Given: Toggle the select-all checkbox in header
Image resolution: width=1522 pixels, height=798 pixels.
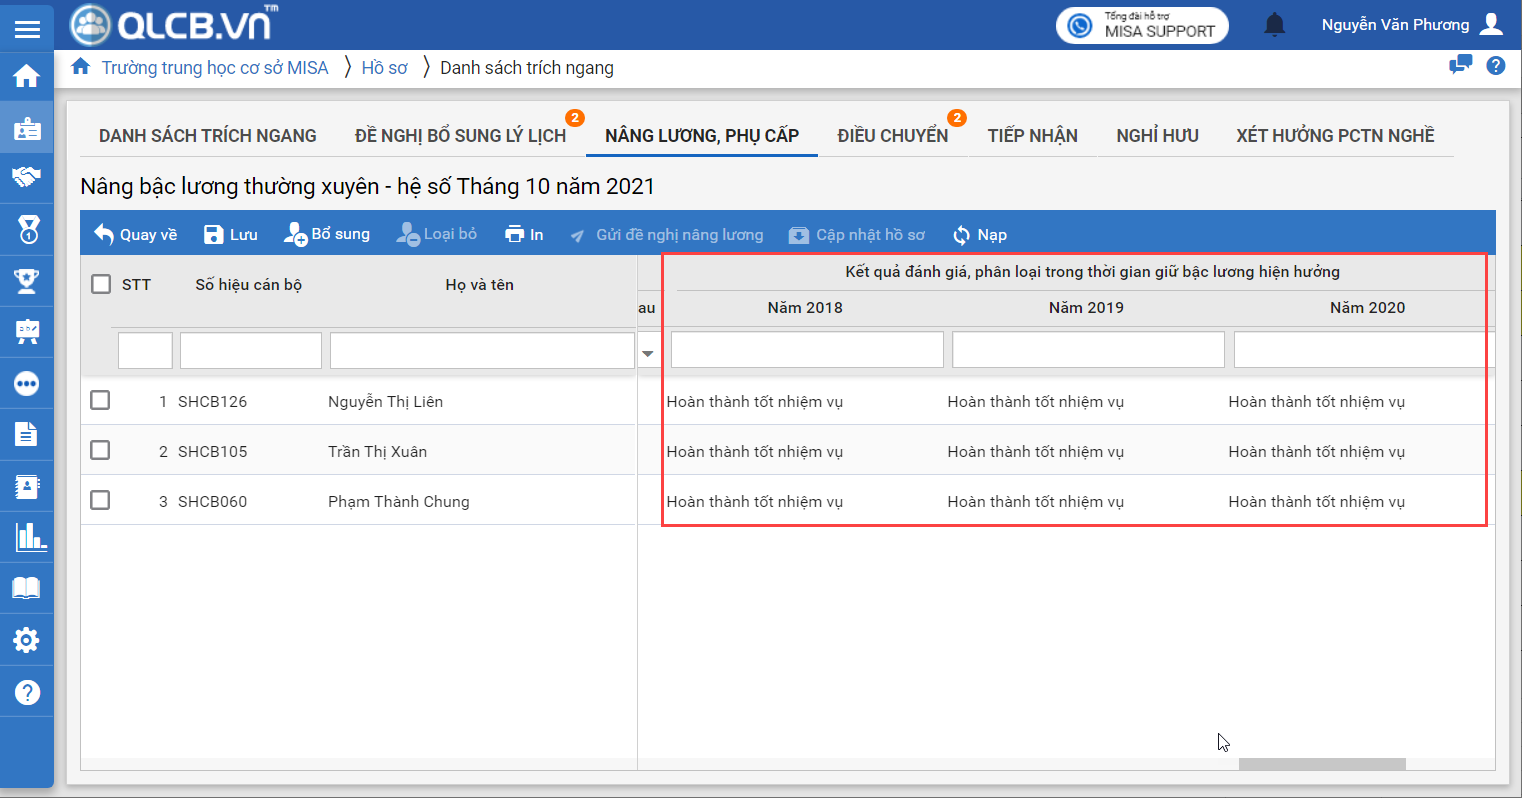Looking at the screenshot, I should pos(101,284).
